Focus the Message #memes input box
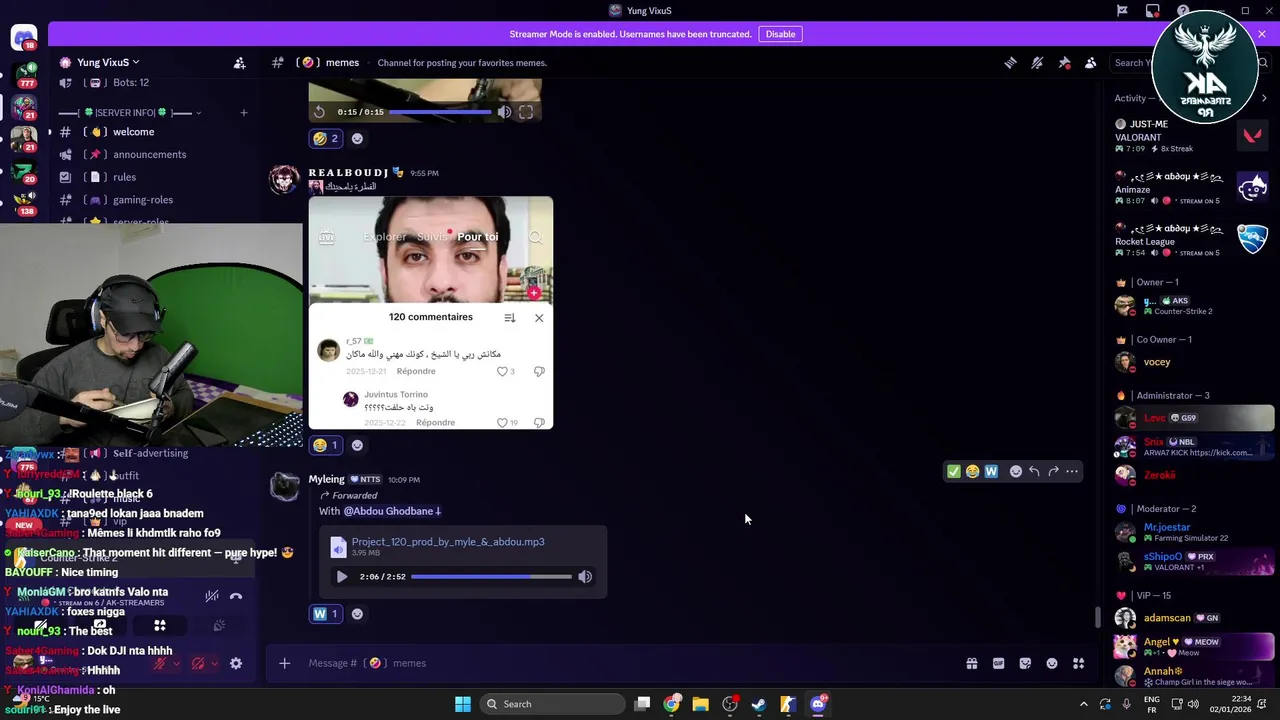Image resolution: width=1280 pixels, height=720 pixels. click(x=630, y=663)
